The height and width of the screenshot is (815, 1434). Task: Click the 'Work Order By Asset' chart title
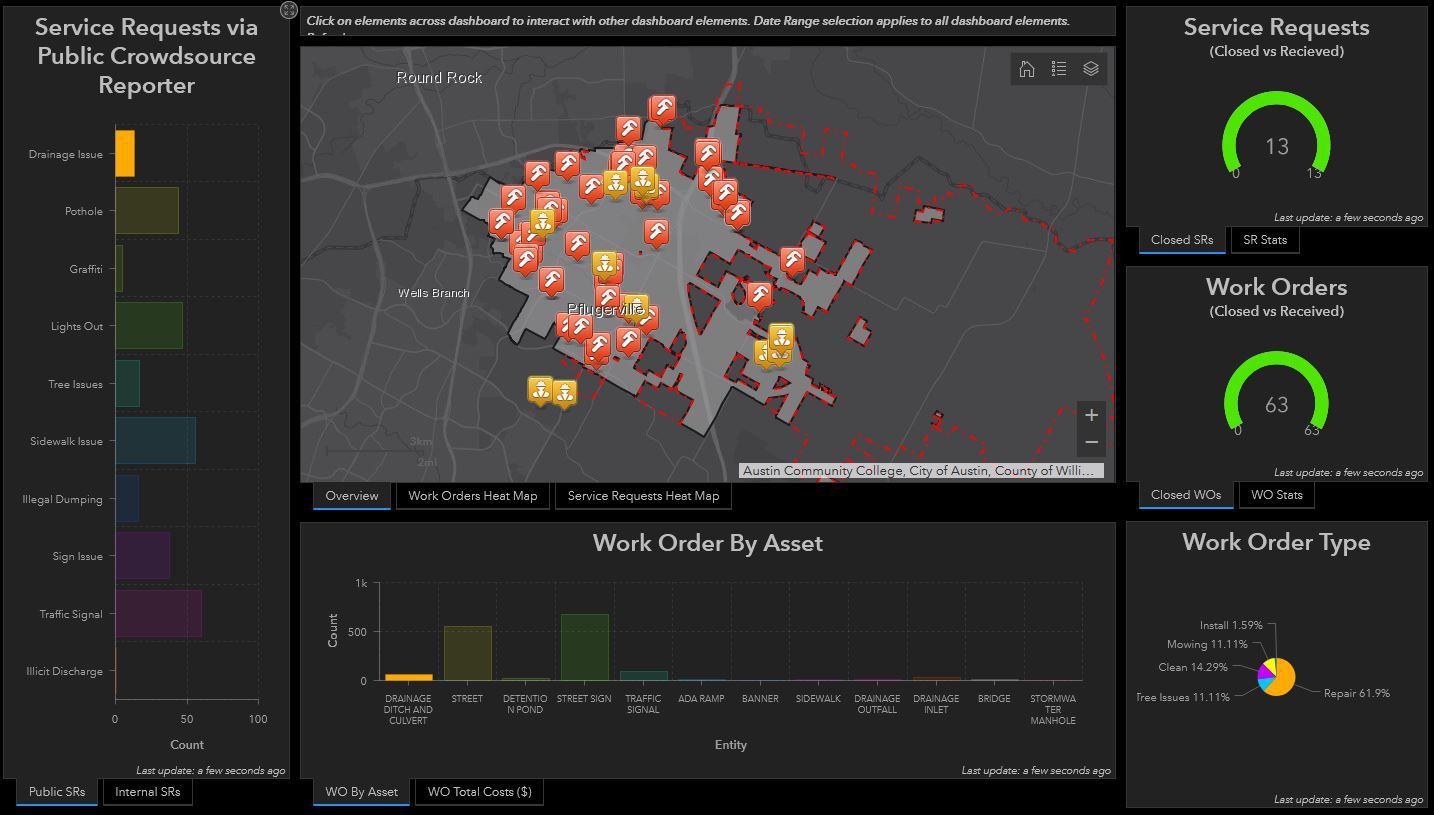[x=708, y=543]
